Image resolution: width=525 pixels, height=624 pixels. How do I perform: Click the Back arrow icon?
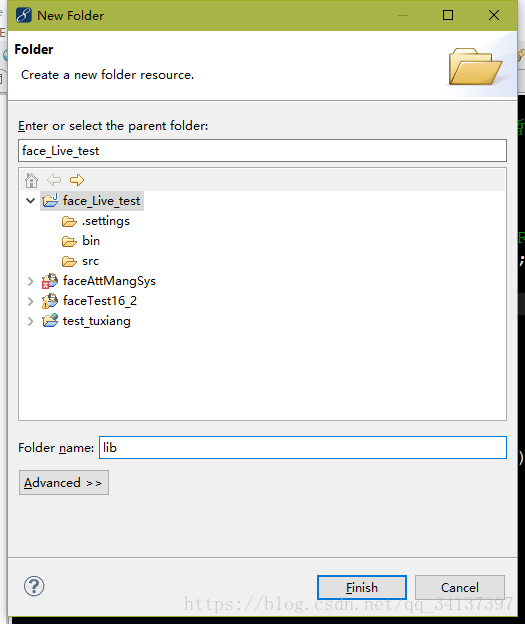(x=54, y=180)
